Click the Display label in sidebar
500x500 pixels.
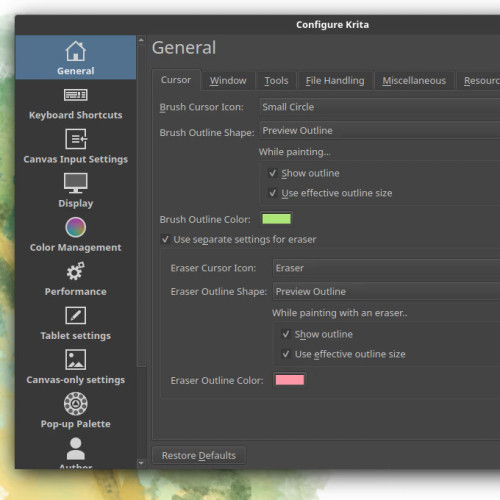[x=76, y=203]
